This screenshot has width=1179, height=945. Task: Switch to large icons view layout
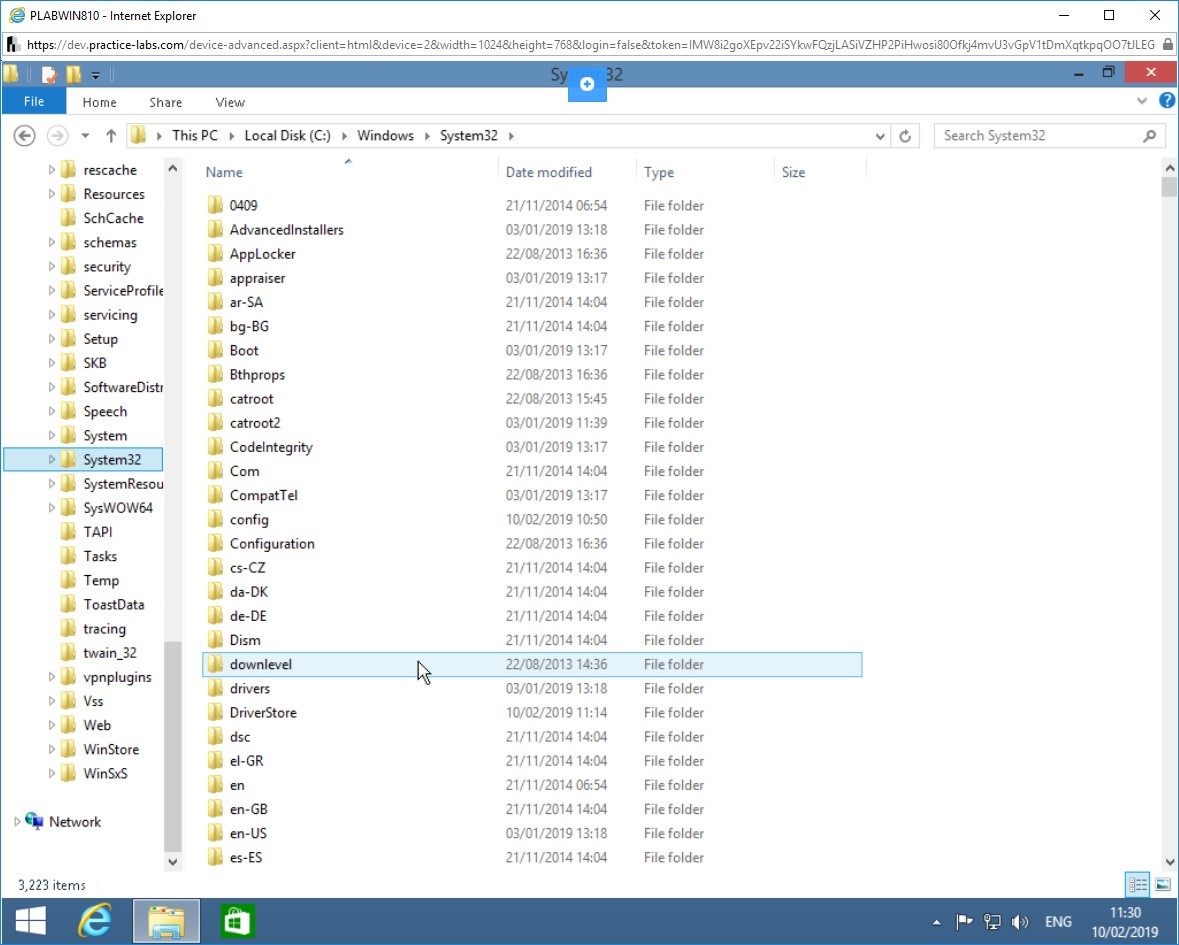1162,885
